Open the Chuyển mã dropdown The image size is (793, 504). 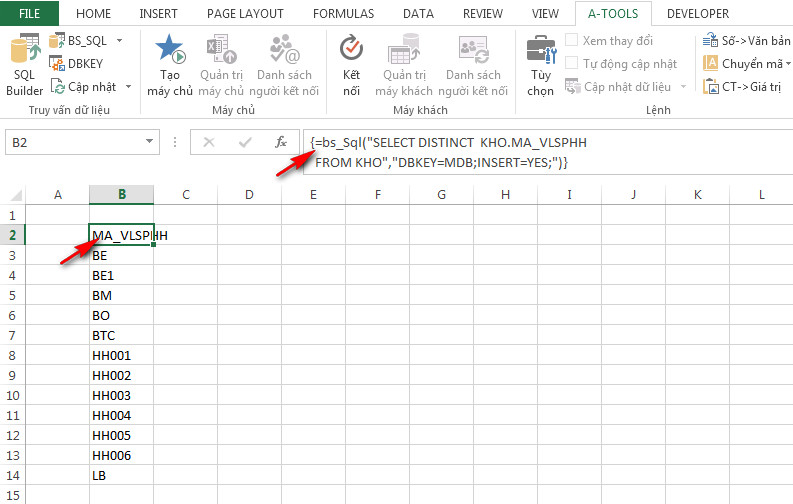pyautogui.click(x=784, y=64)
